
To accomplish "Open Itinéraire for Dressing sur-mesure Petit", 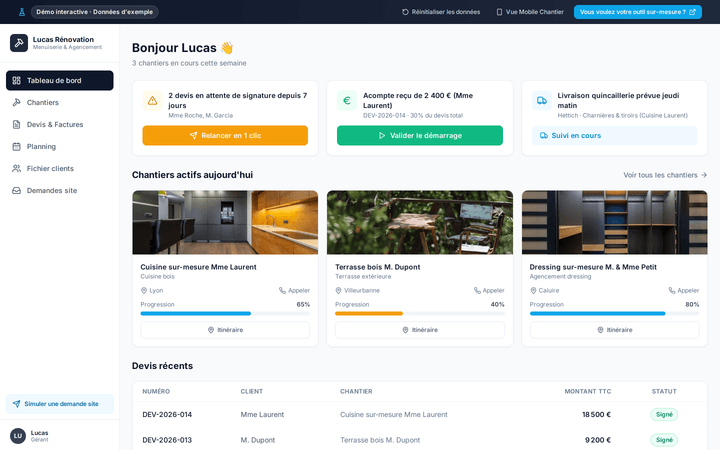I will 614,330.
